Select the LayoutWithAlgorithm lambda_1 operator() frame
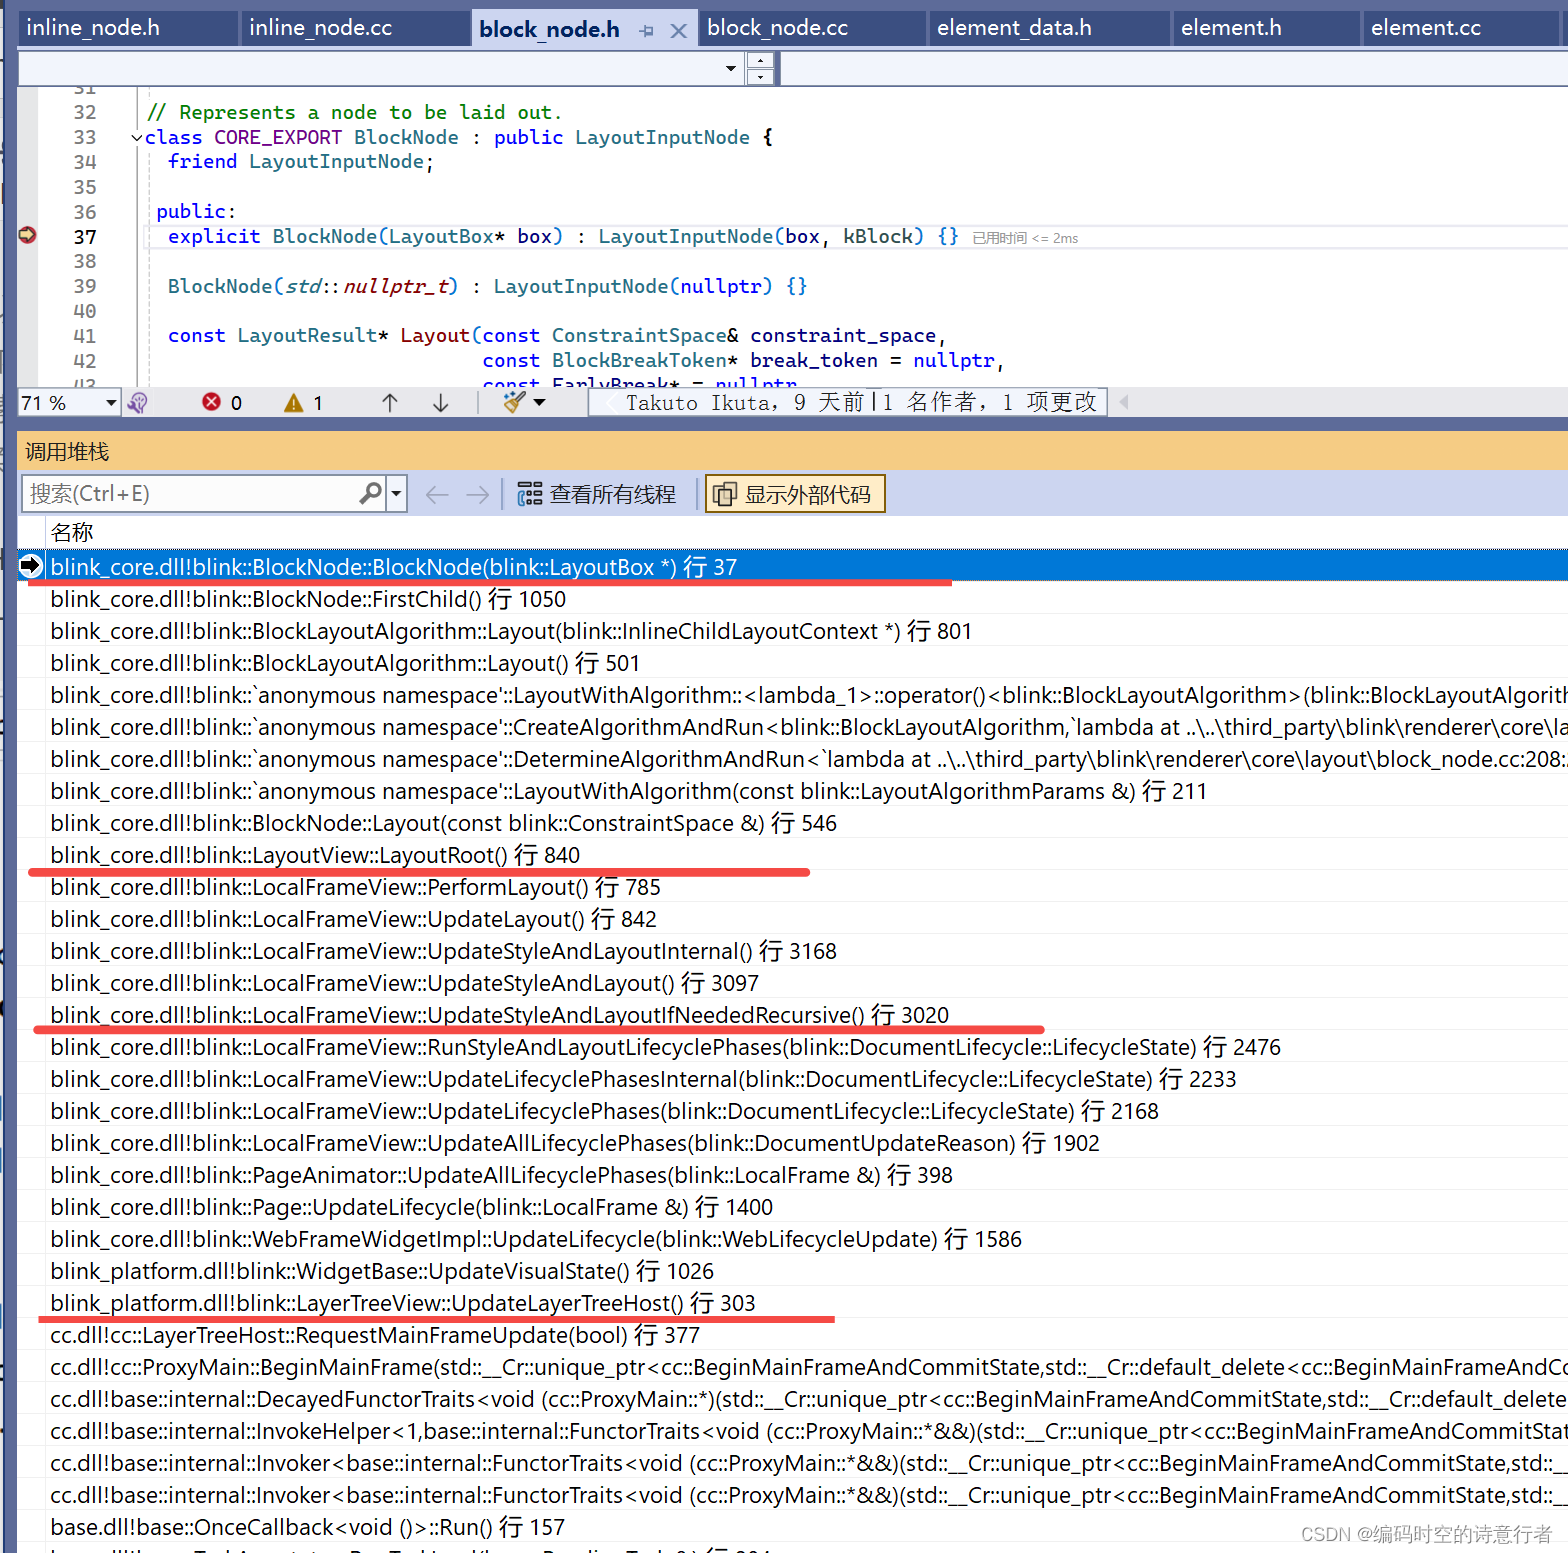 point(807,695)
